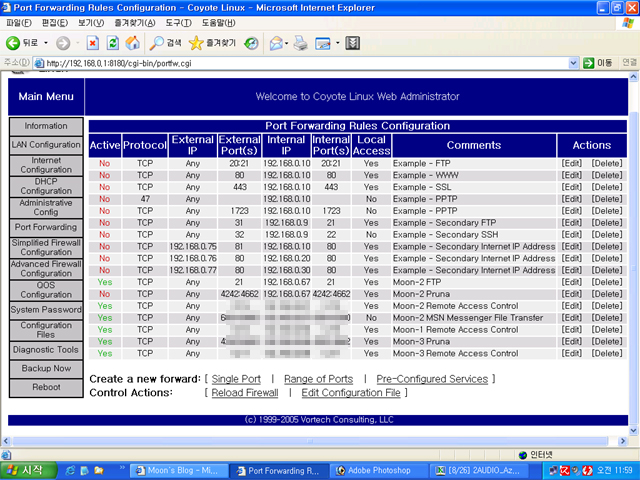Screen dimensions: 640x480
Task: Click the desktop quick launch icon
Action: coord(84,471)
